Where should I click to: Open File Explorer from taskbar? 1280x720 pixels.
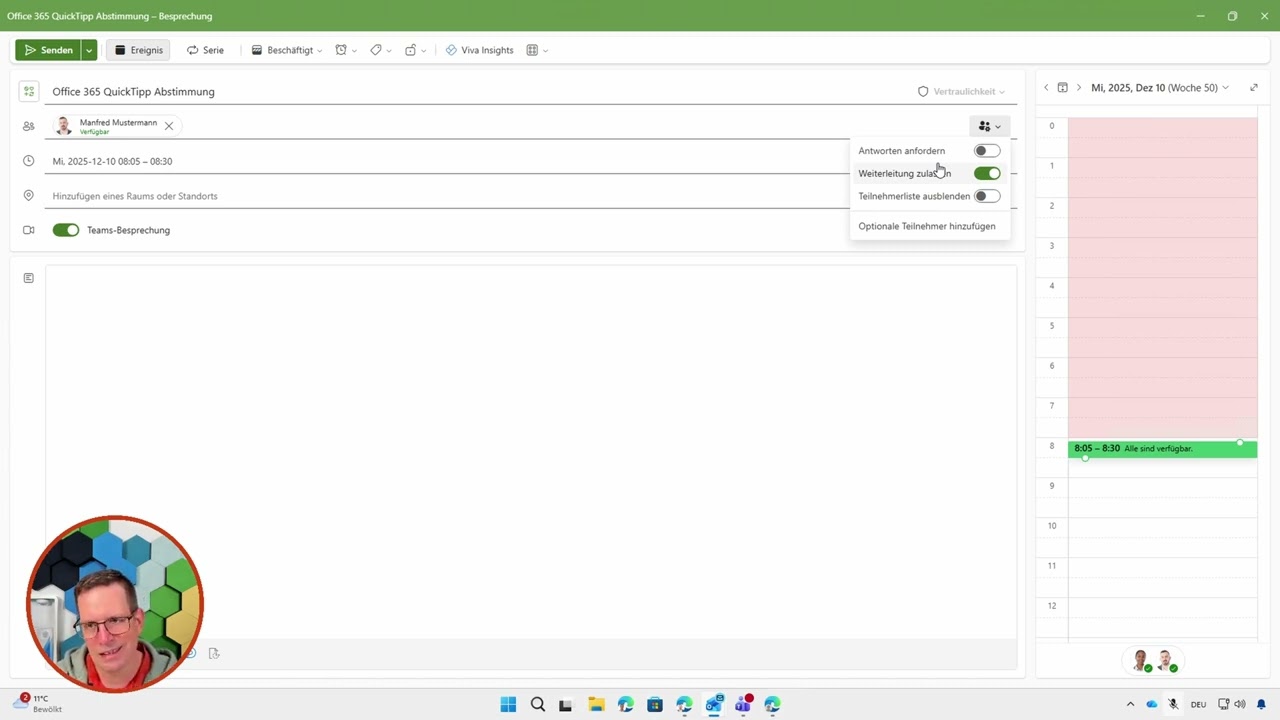(596, 704)
